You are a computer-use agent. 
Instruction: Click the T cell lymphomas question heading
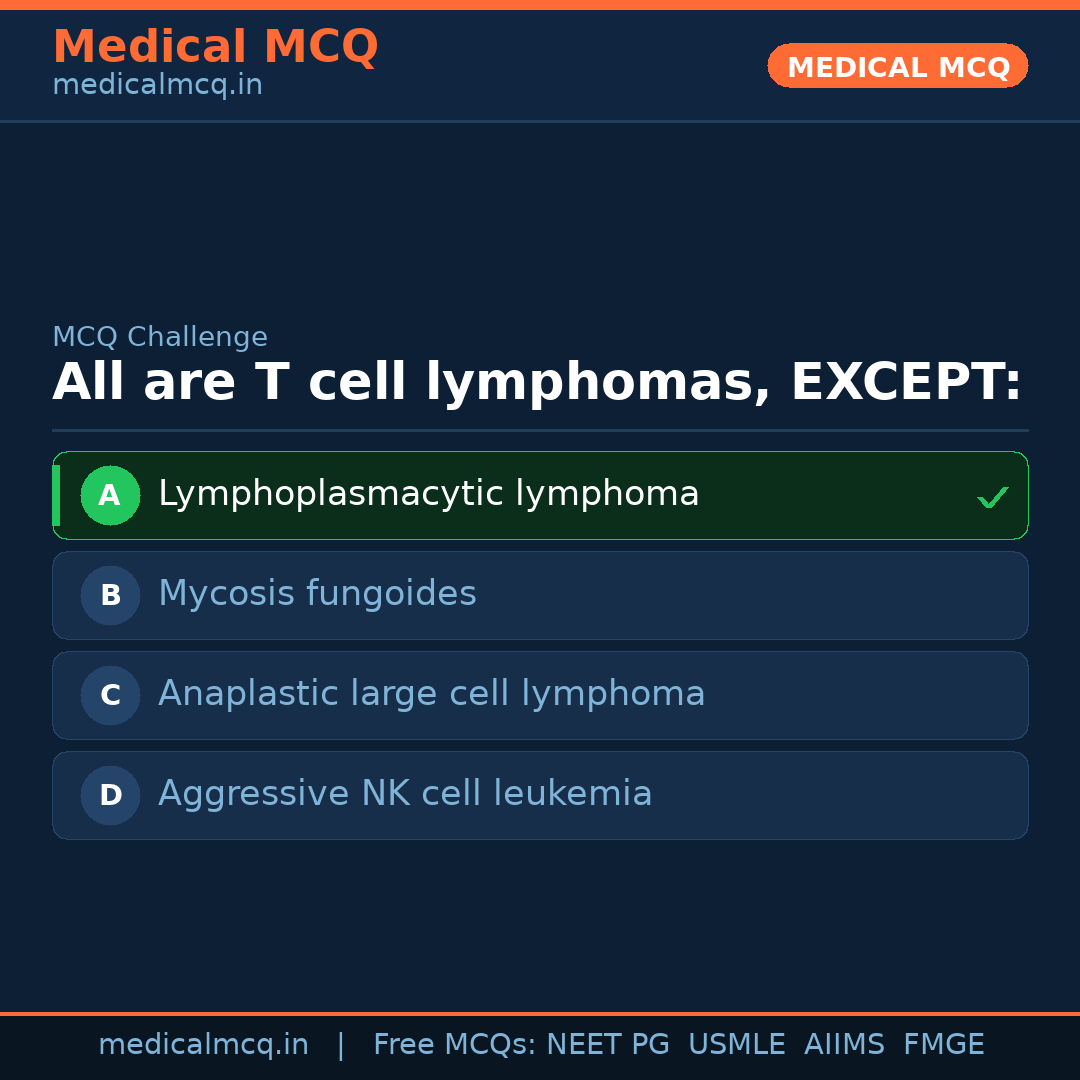537,383
